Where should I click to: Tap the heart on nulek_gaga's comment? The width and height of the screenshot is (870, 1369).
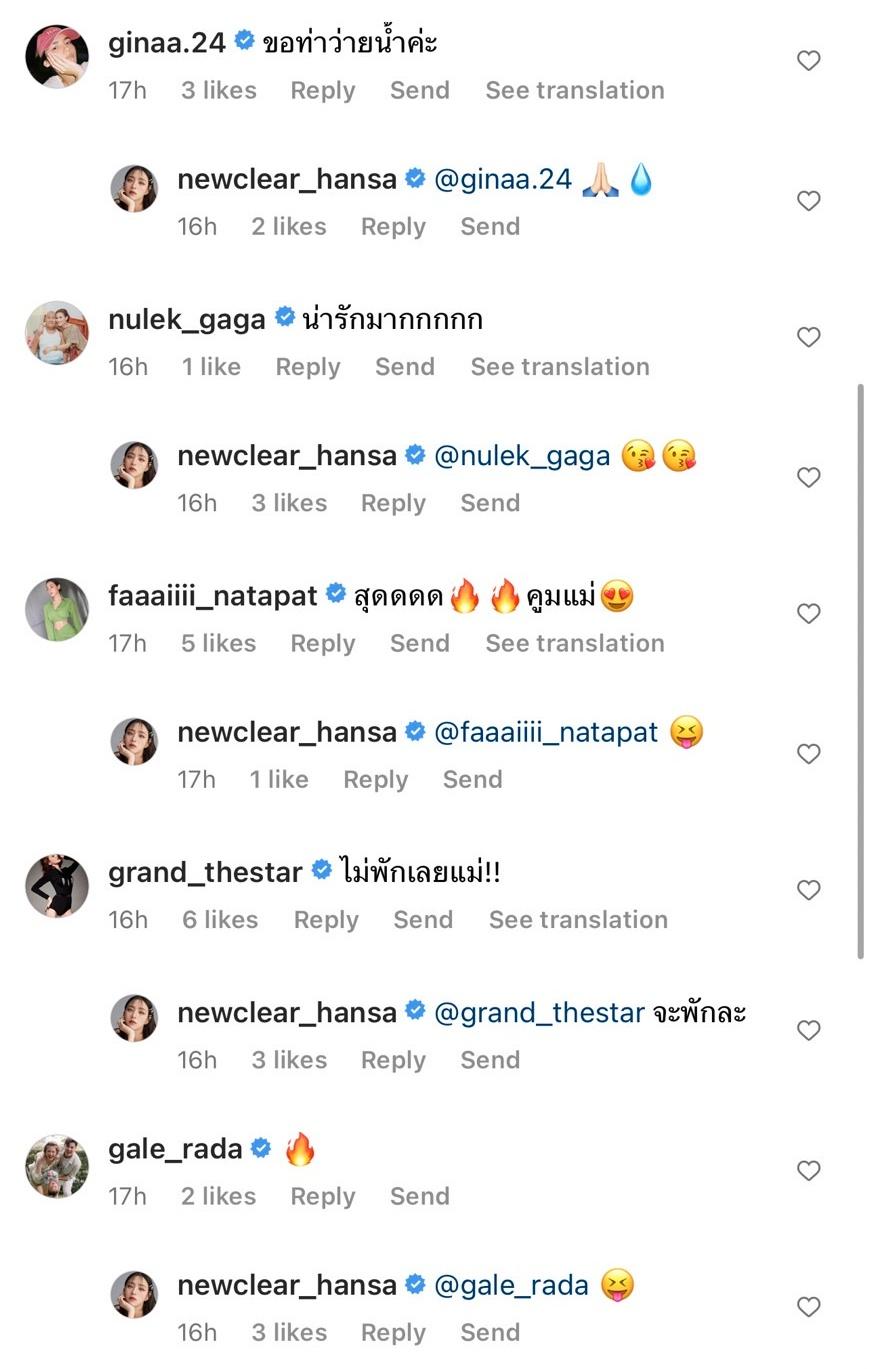(808, 337)
